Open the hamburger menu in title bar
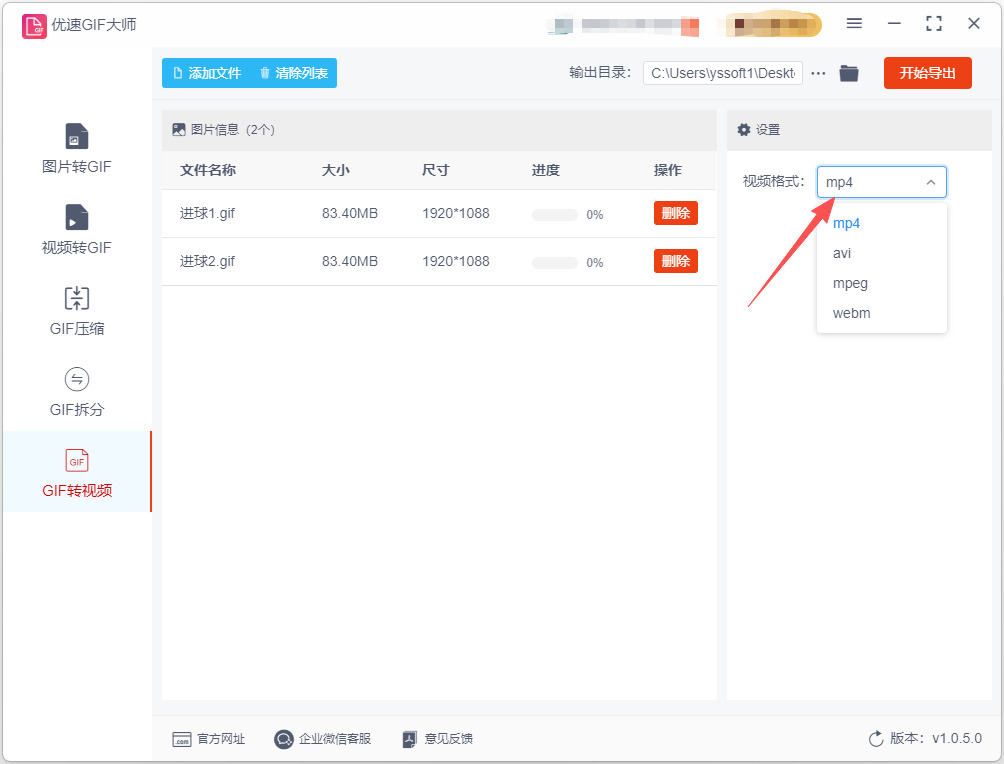Viewport: 1004px width, 764px height. 854,24
